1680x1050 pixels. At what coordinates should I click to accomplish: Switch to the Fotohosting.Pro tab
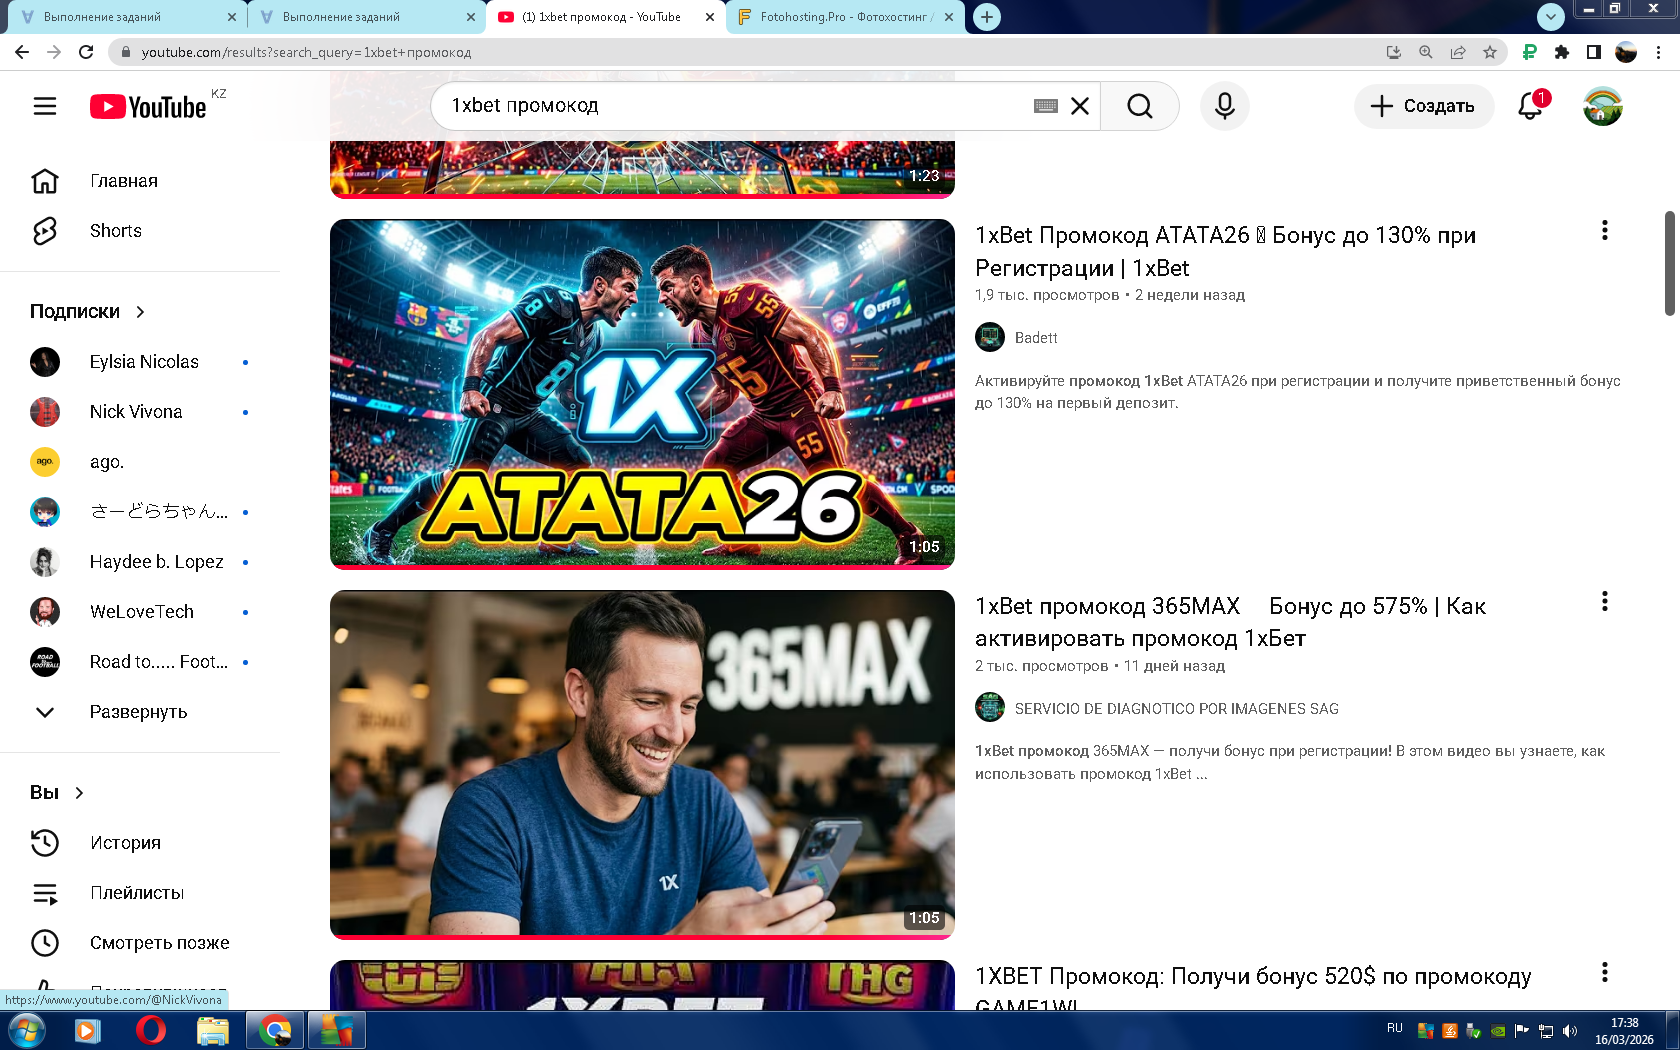845,17
